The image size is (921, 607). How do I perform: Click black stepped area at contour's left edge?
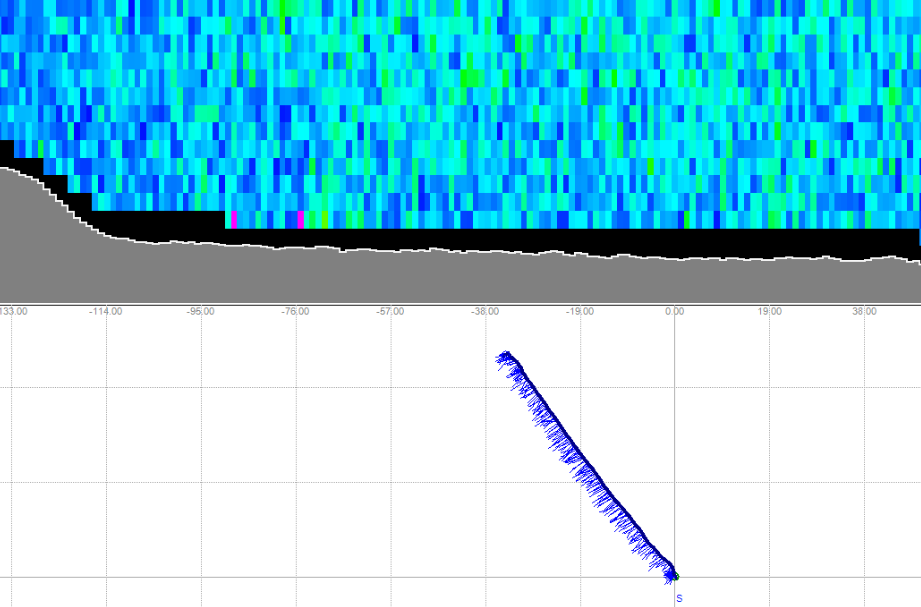point(40,167)
